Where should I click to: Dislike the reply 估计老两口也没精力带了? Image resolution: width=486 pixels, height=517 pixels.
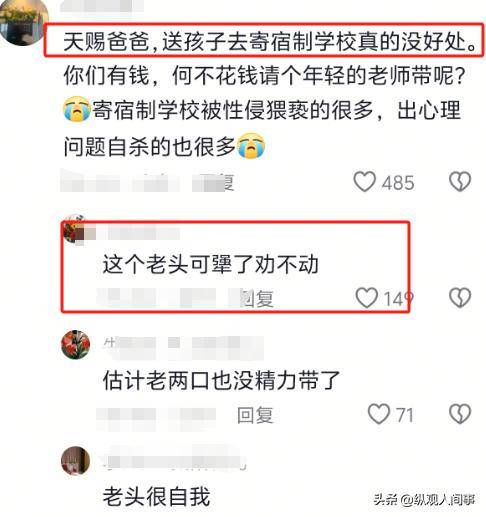pos(460,414)
